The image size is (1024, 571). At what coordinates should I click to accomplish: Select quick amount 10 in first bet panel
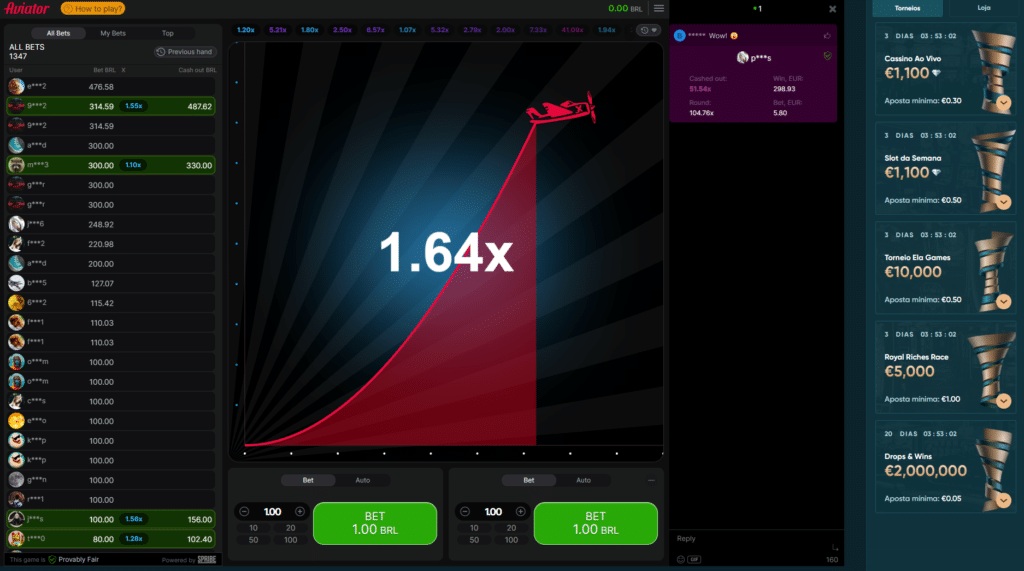(x=253, y=528)
